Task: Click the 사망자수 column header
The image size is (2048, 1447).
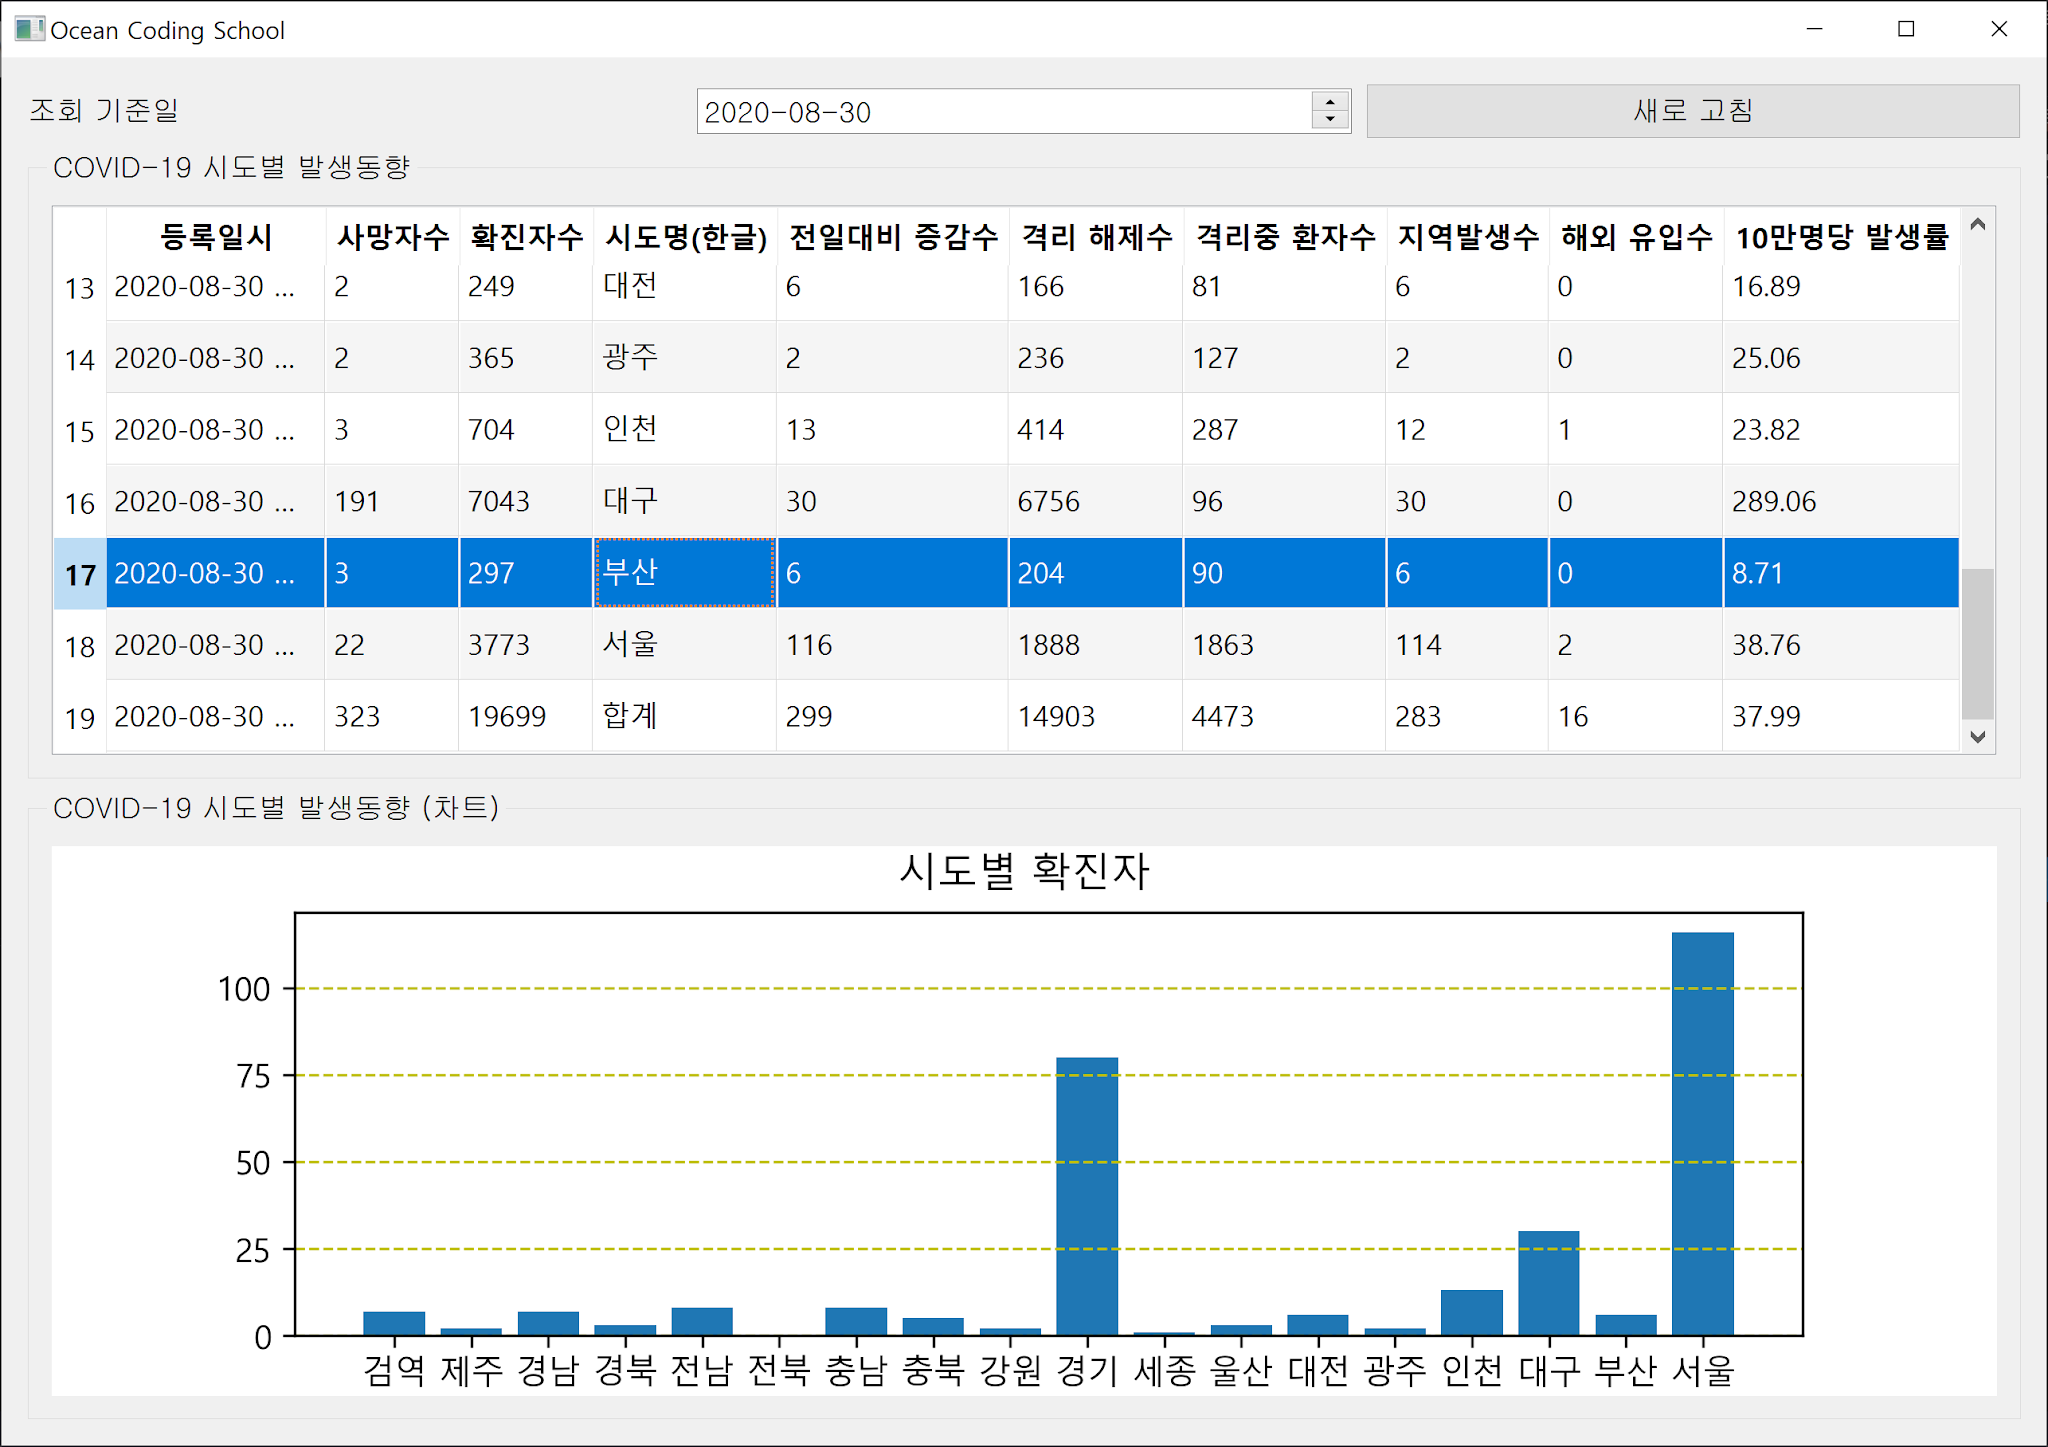Action: (x=392, y=237)
